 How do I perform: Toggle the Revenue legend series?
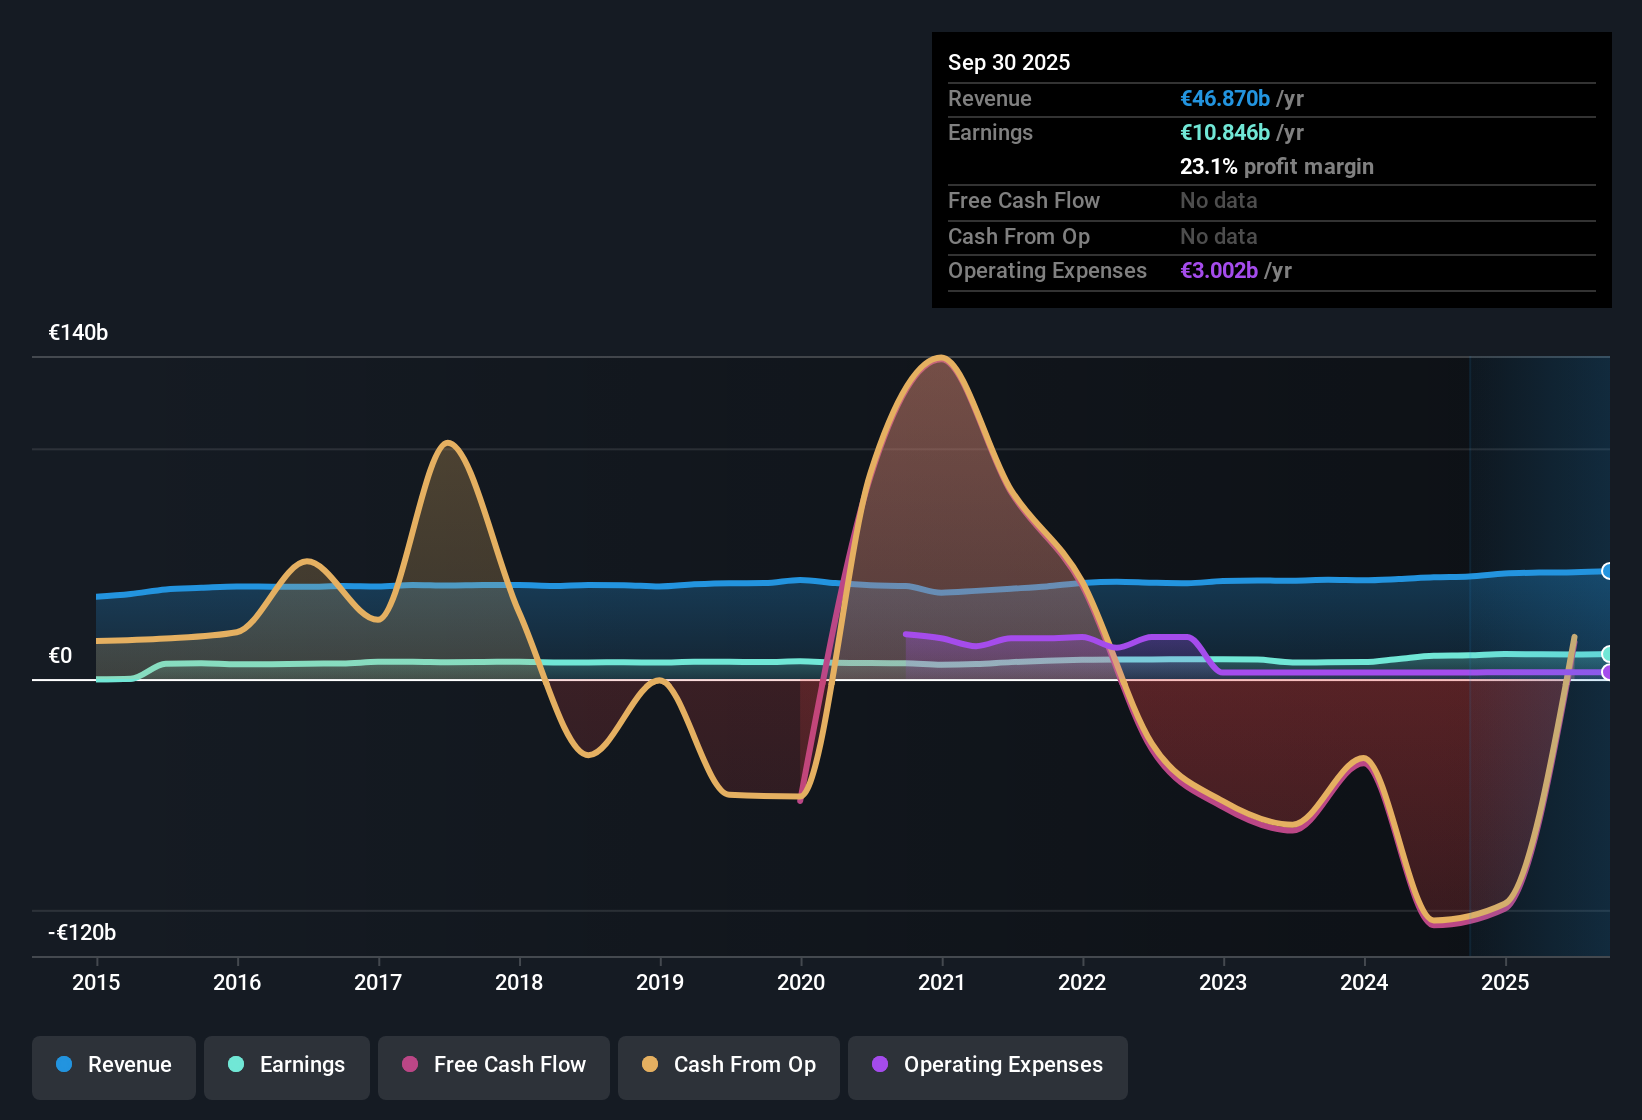(114, 1065)
